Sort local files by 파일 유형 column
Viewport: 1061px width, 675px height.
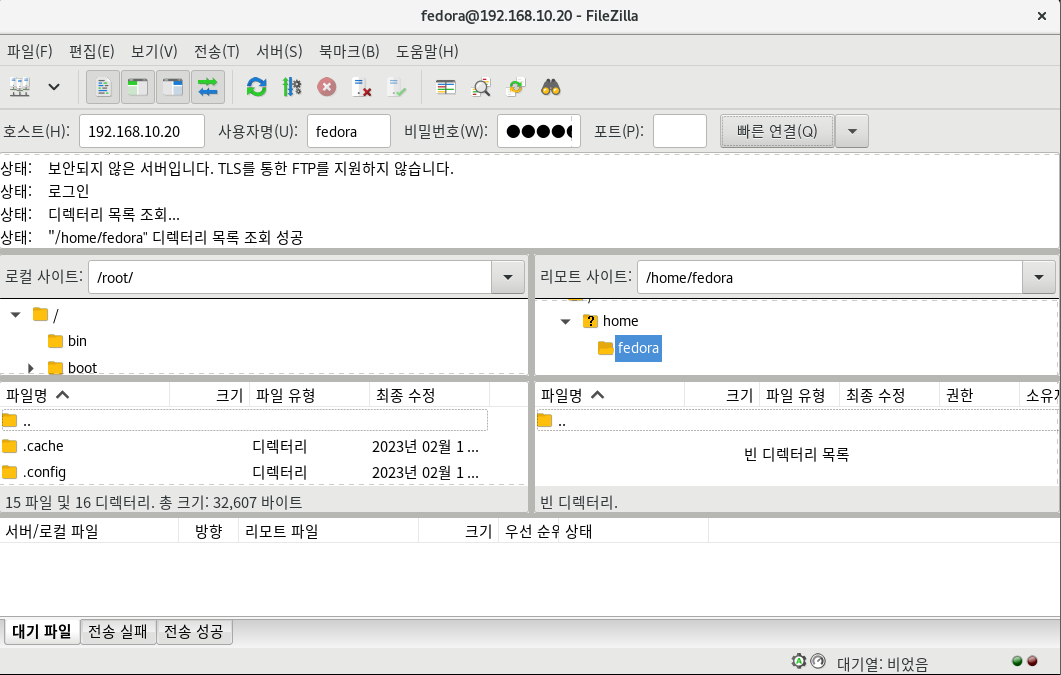pos(310,395)
